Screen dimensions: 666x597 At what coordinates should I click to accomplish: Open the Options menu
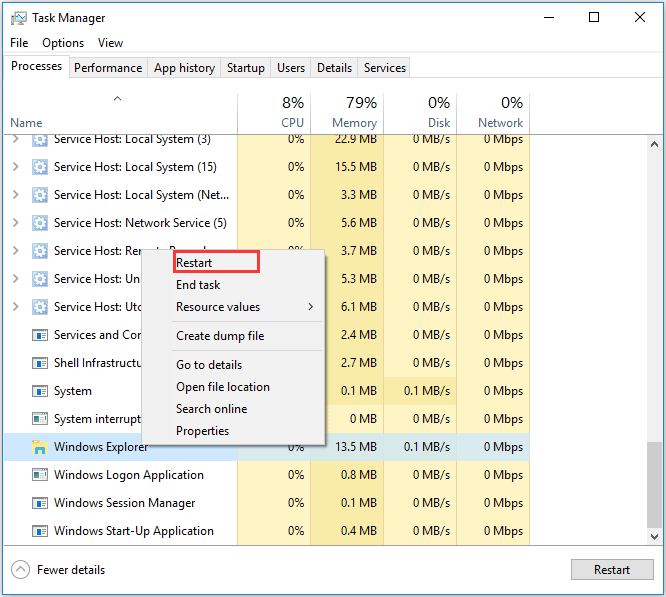(63, 43)
